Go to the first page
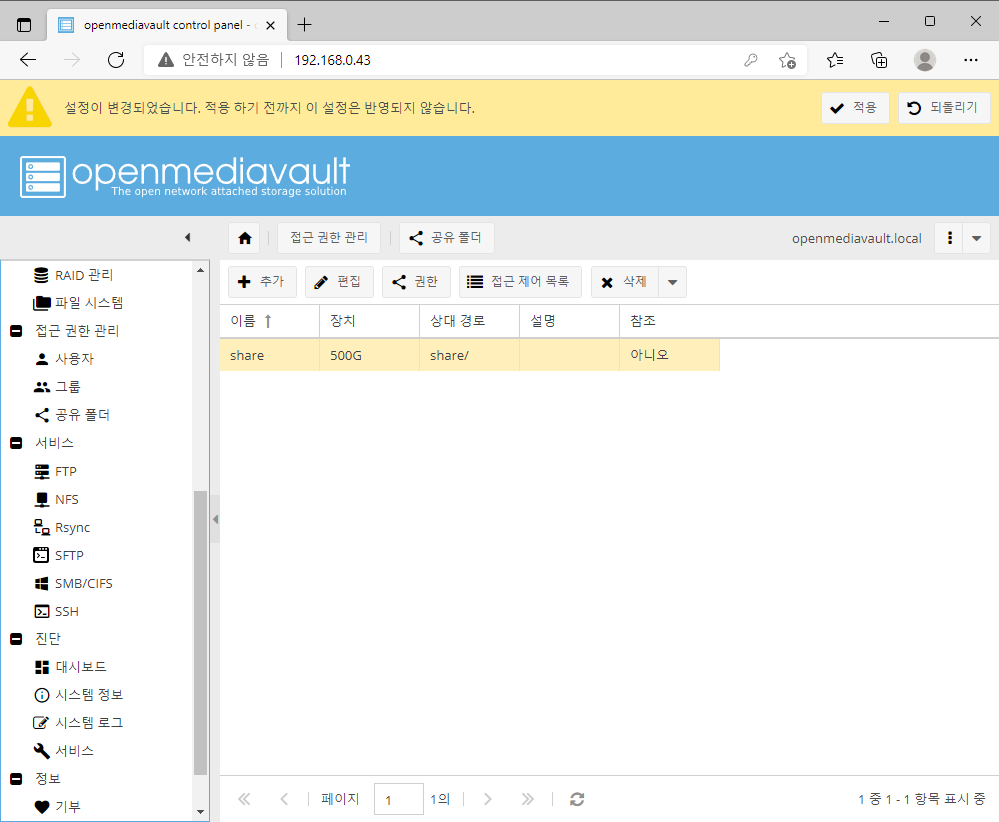Screen dimensions: 999x822 point(244,799)
